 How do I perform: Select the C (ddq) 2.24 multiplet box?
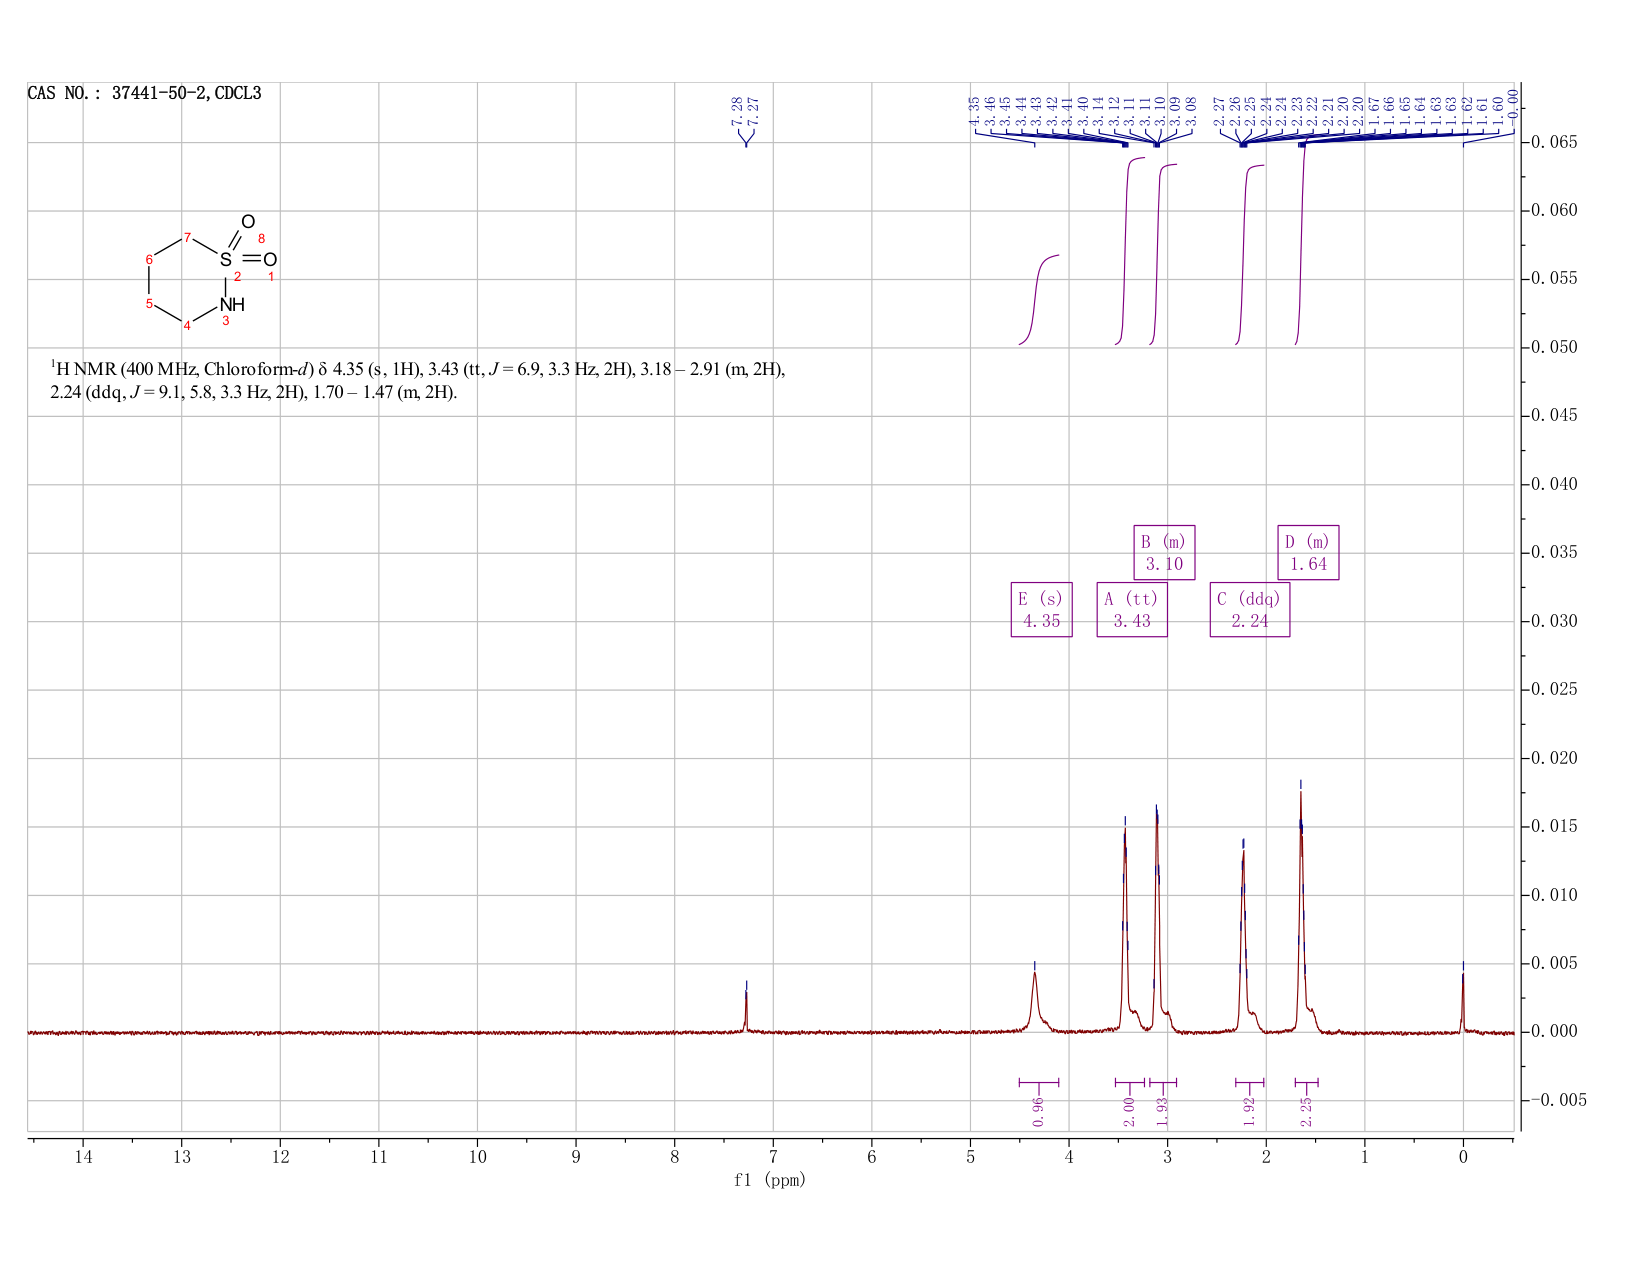click(1250, 610)
